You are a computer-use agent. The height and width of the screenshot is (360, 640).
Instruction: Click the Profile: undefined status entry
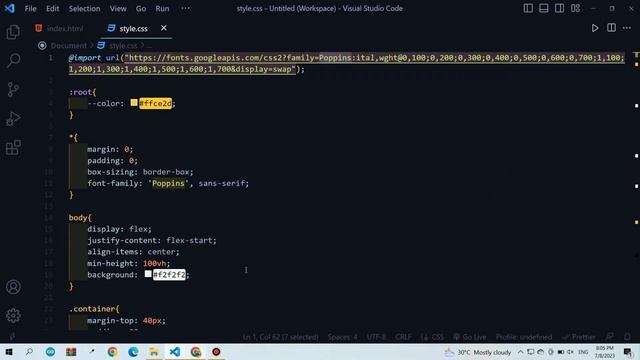[x=524, y=337]
